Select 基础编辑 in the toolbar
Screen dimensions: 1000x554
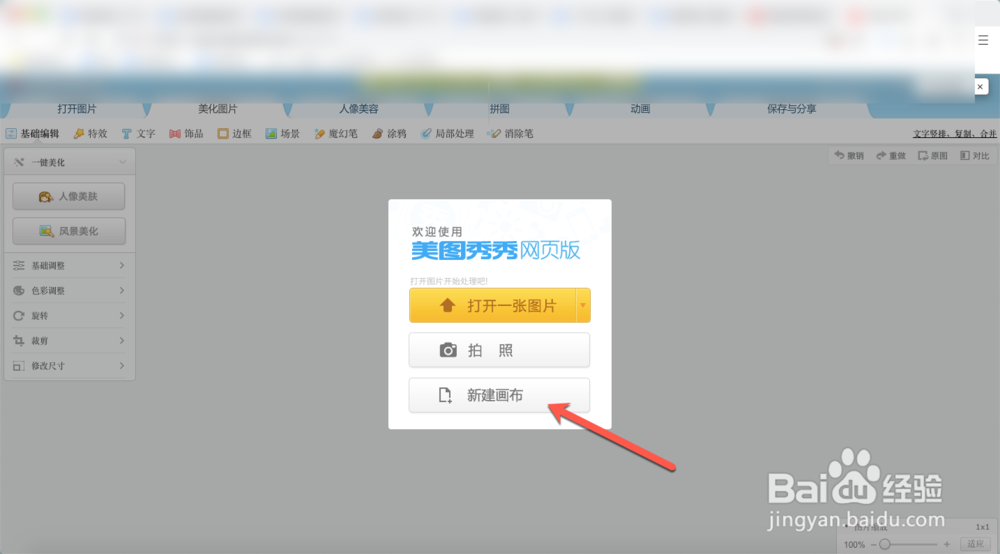point(33,134)
